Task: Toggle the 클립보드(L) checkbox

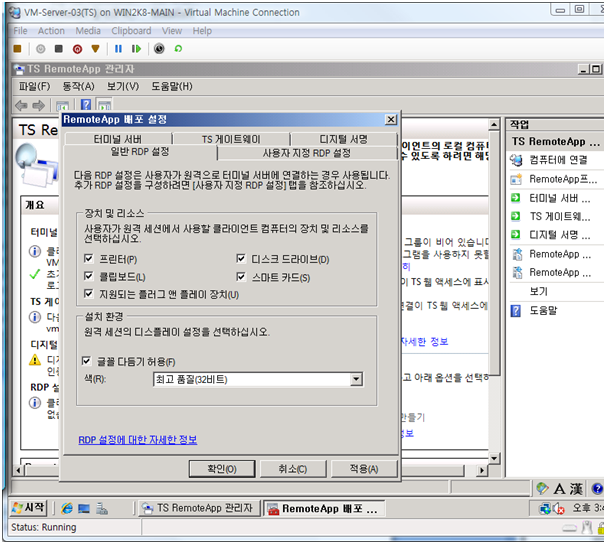Action: pos(89,276)
